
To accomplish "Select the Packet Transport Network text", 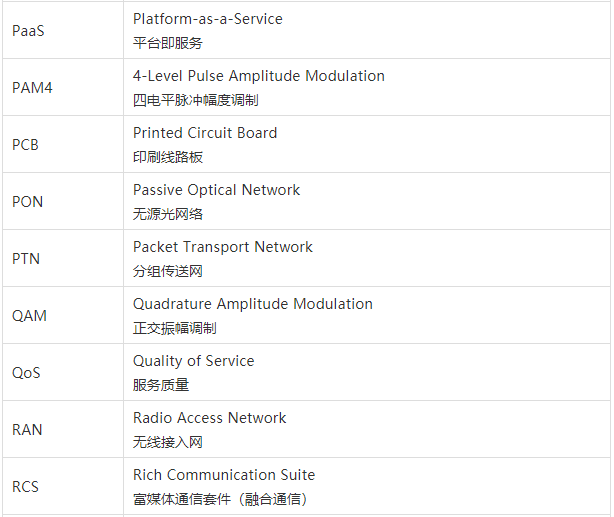I will [222, 247].
